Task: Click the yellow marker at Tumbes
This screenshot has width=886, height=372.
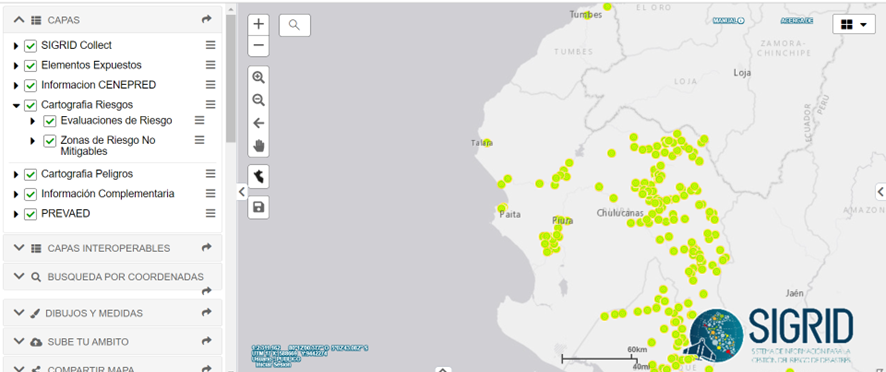Action: pos(588,15)
